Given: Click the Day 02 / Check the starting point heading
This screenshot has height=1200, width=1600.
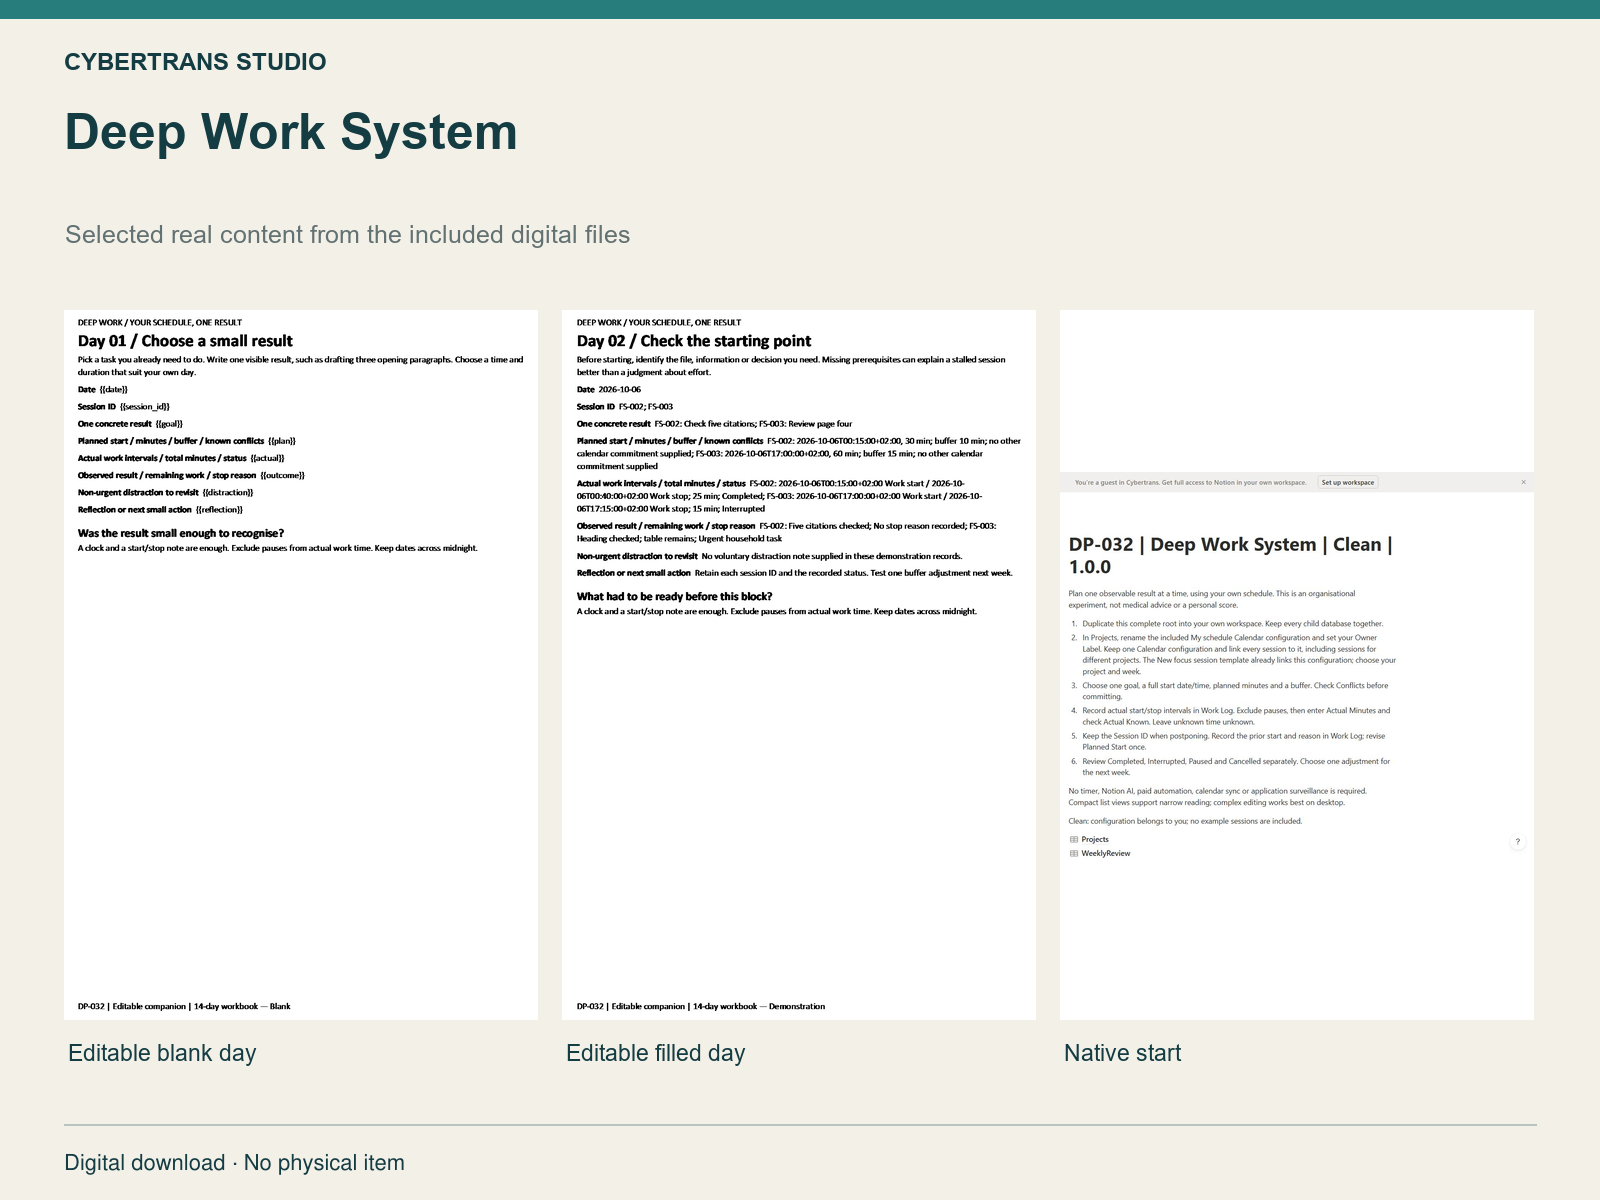Looking at the screenshot, I should pyautogui.click(x=694, y=341).
